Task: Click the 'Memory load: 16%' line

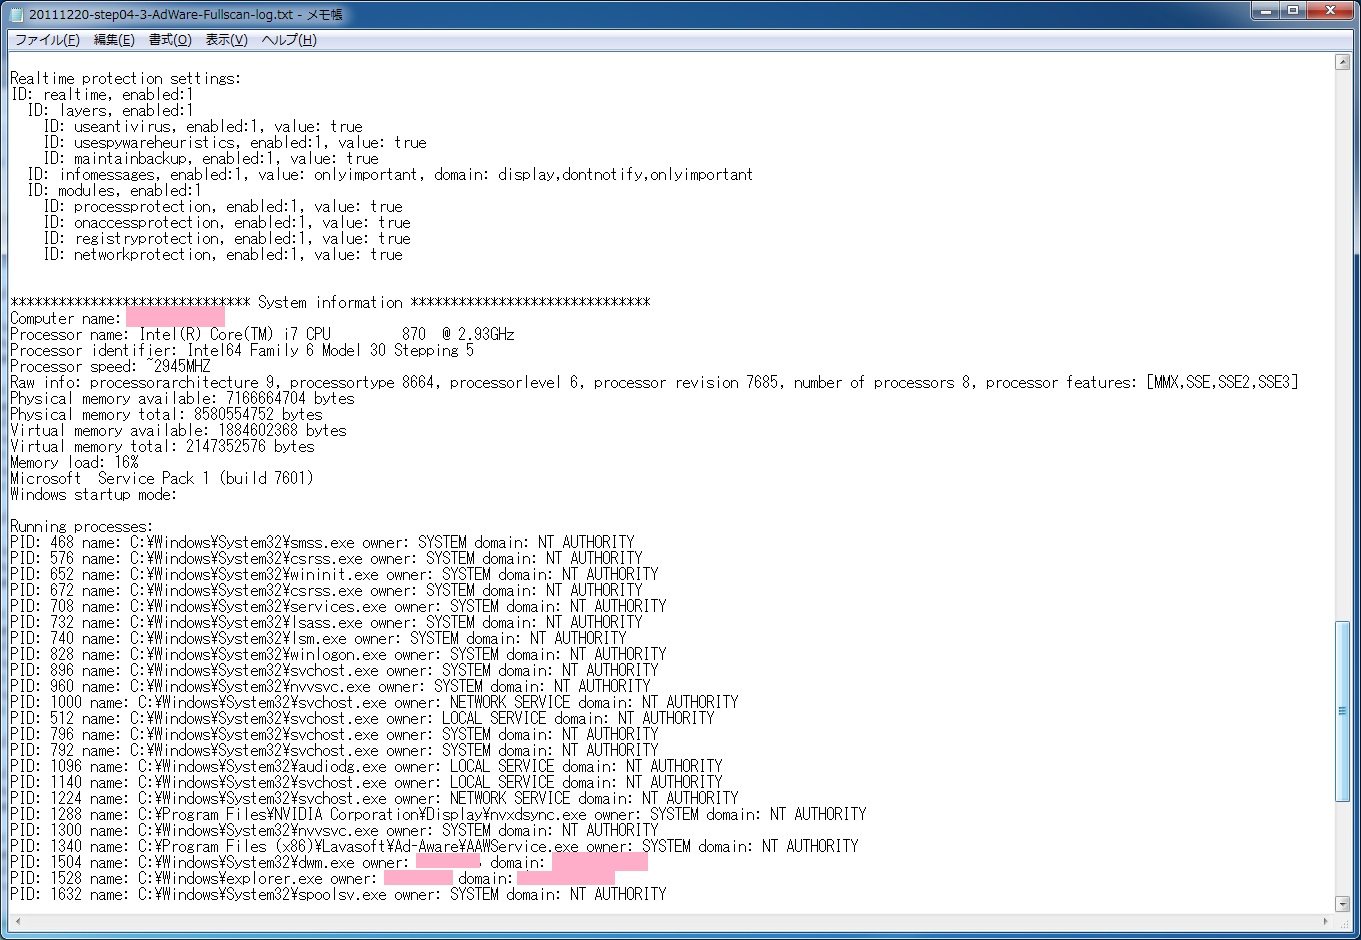Action: (x=74, y=462)
